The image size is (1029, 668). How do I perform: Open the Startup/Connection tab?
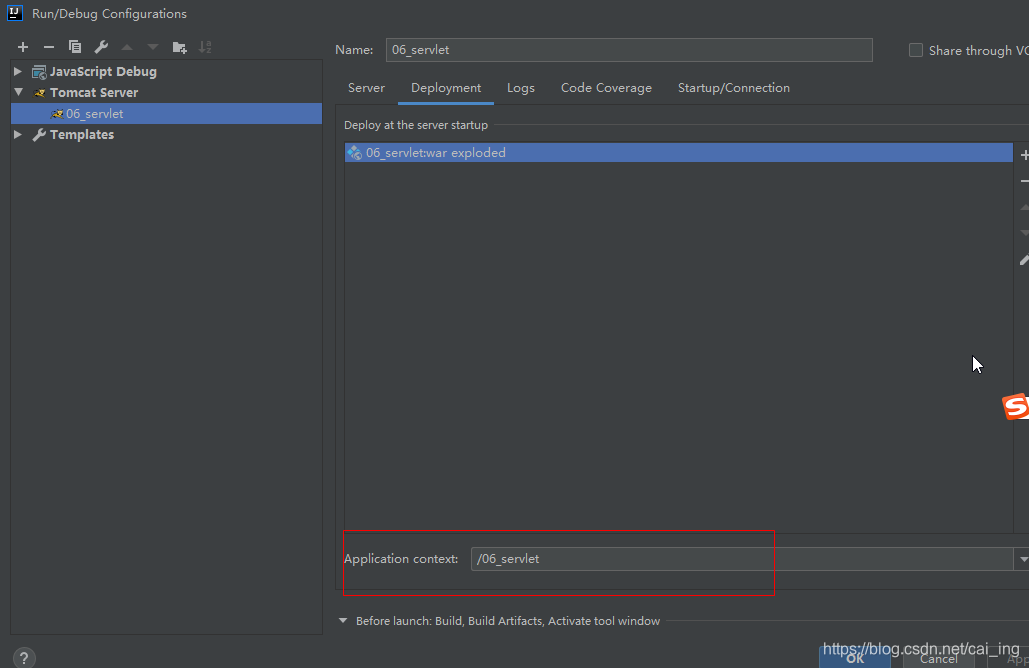734,88
